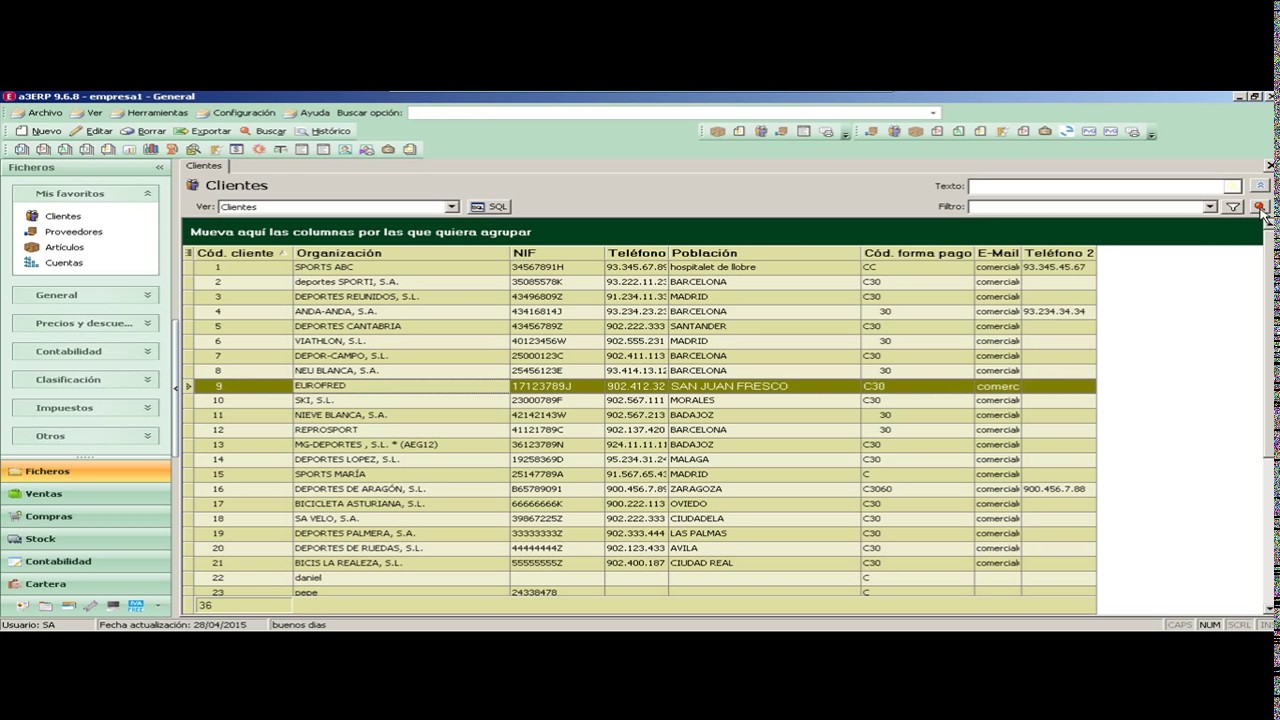Click the SQL button
This screenshot has height=720, width=1280.
pyautogui.click(x=490, y=207)
